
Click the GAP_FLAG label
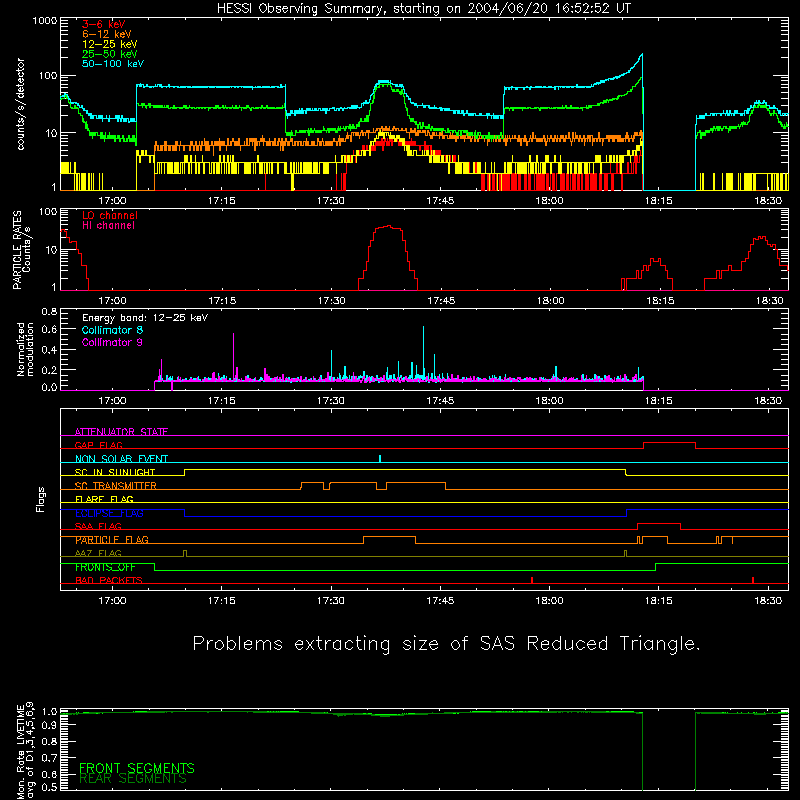[x=98, y=445]
